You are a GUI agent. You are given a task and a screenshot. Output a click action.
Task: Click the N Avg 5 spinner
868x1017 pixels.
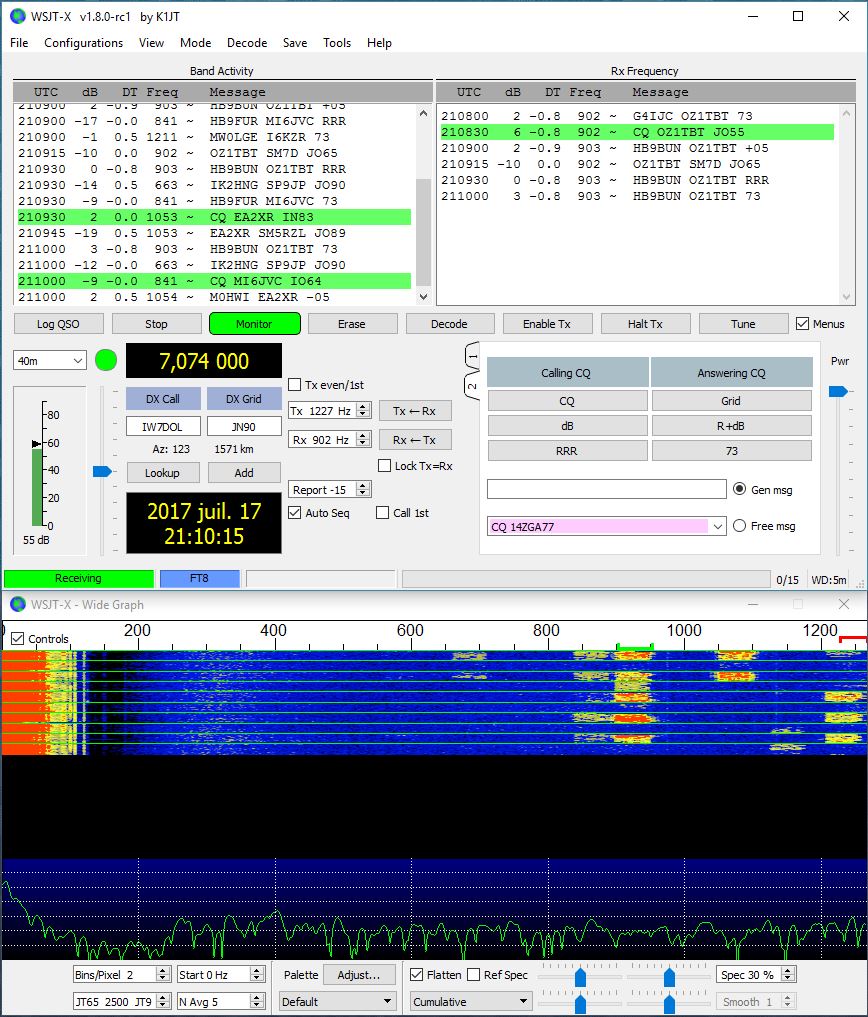221,1001
